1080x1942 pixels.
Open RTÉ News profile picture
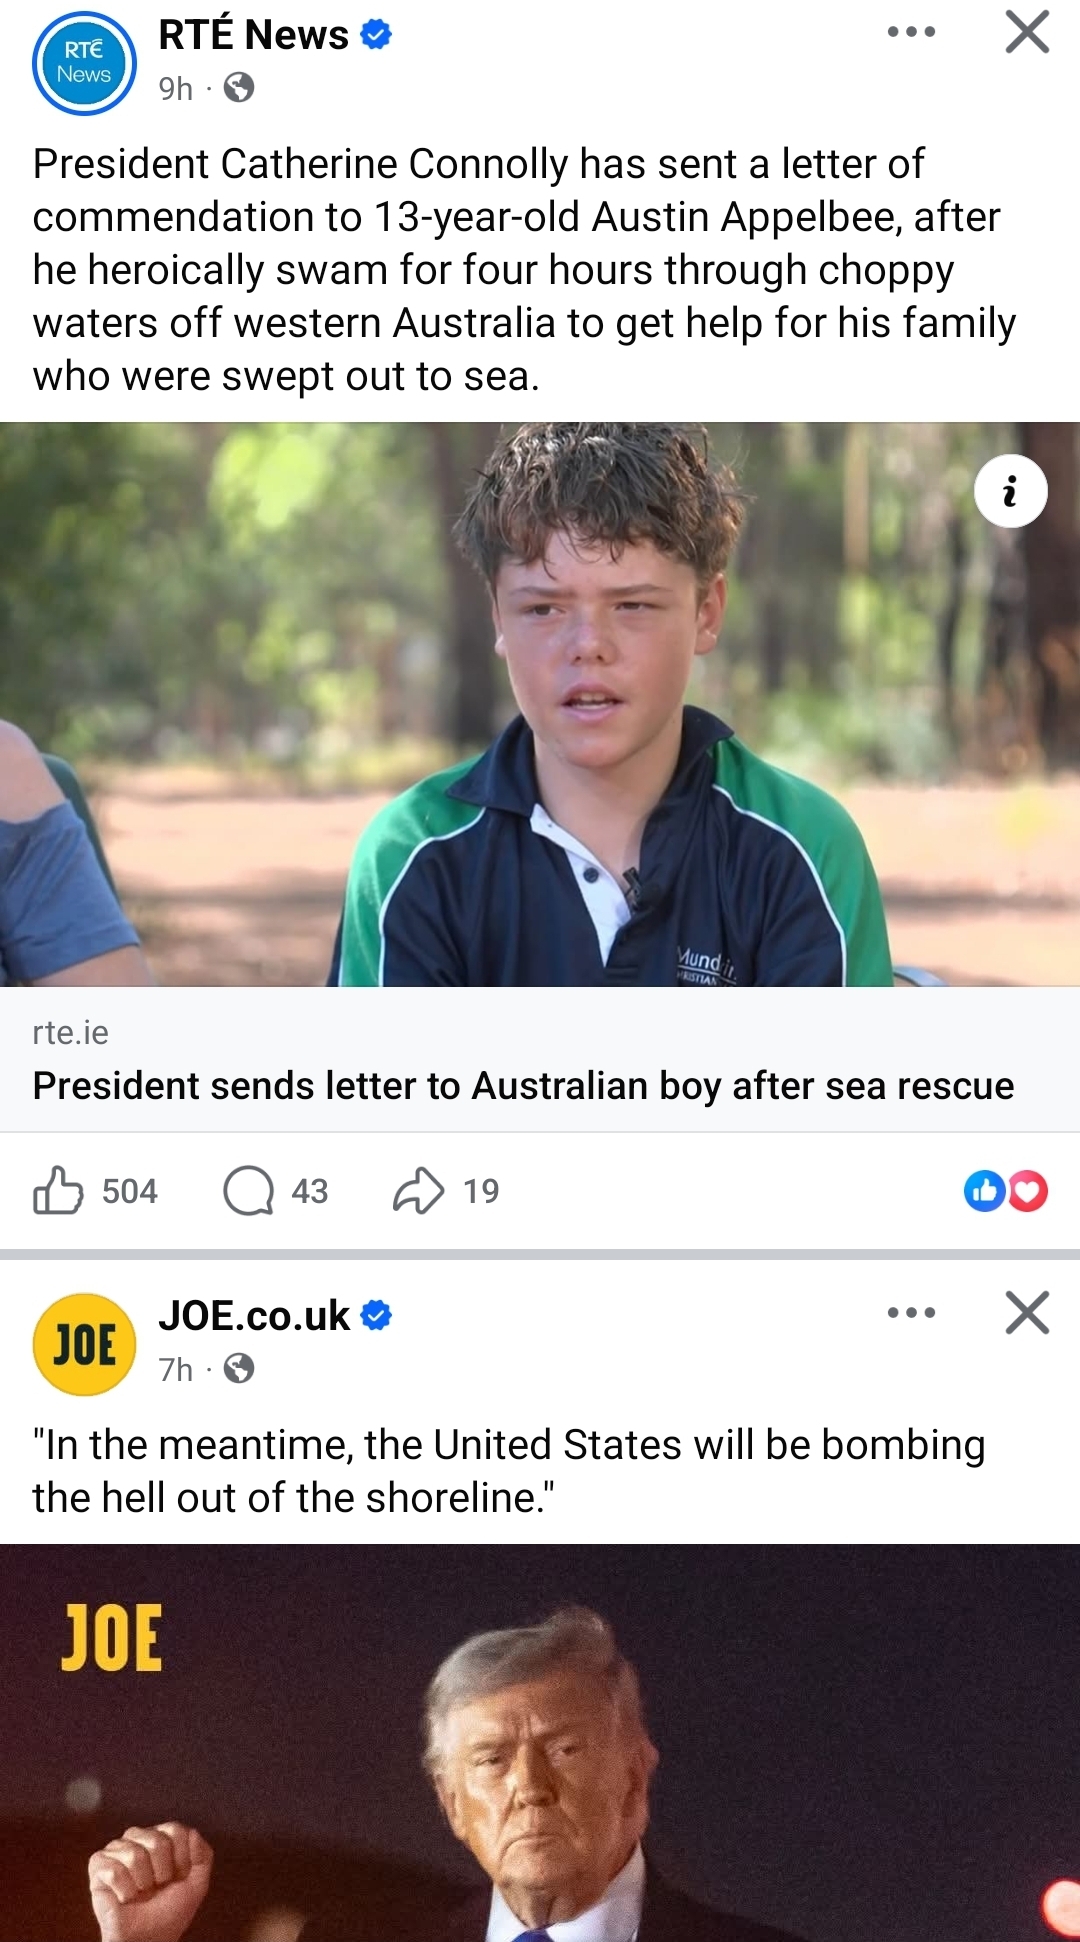(x=84, y=63)
